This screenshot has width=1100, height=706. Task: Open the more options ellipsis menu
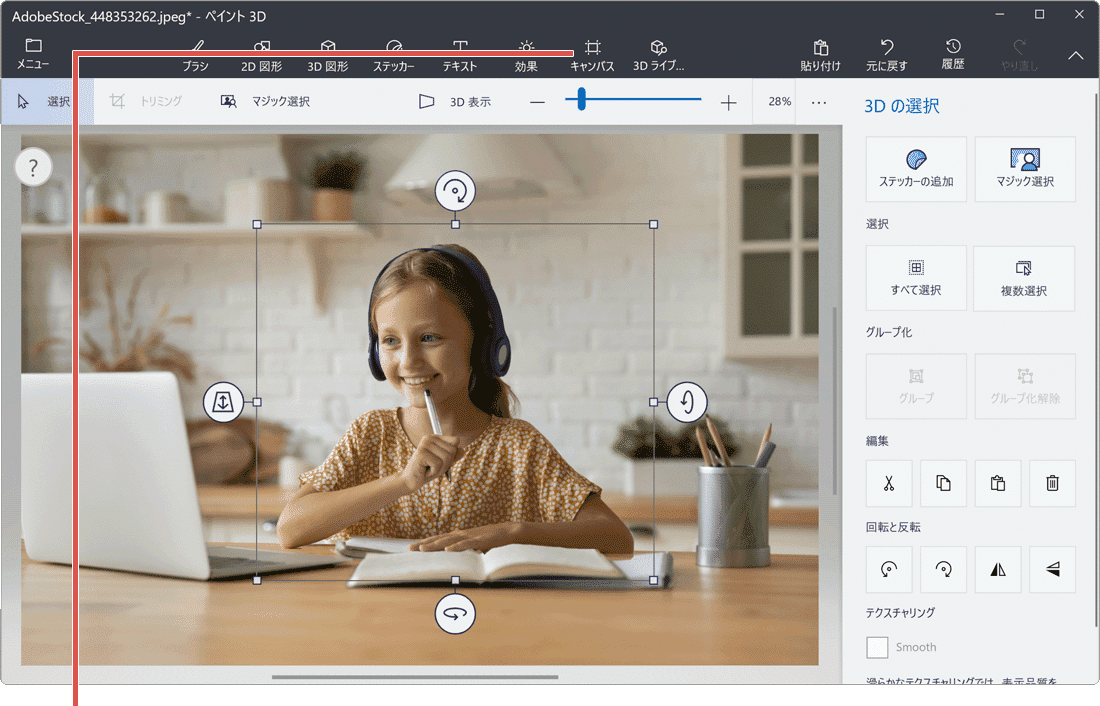pos(819,102)
